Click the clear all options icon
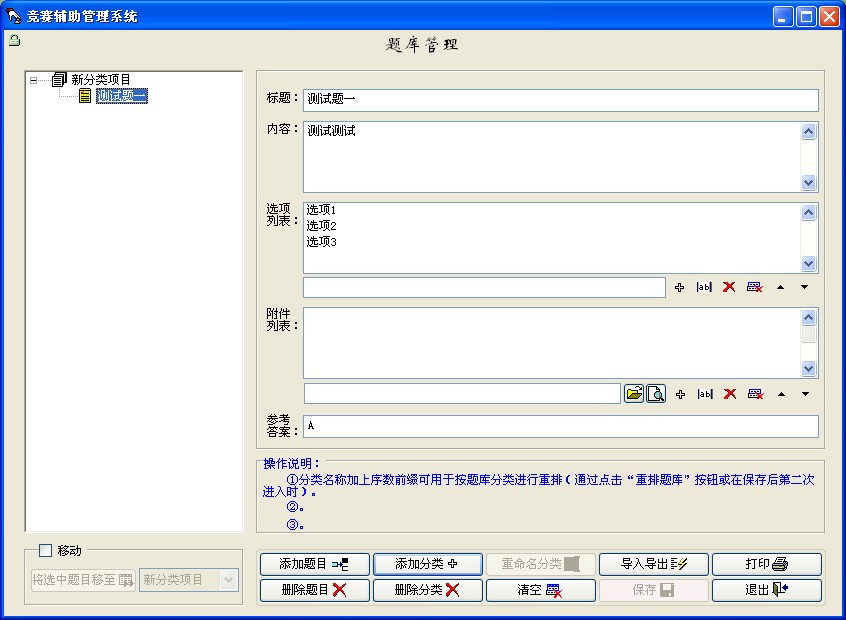Viewport: 846px width, 620px height. (755, 287)
